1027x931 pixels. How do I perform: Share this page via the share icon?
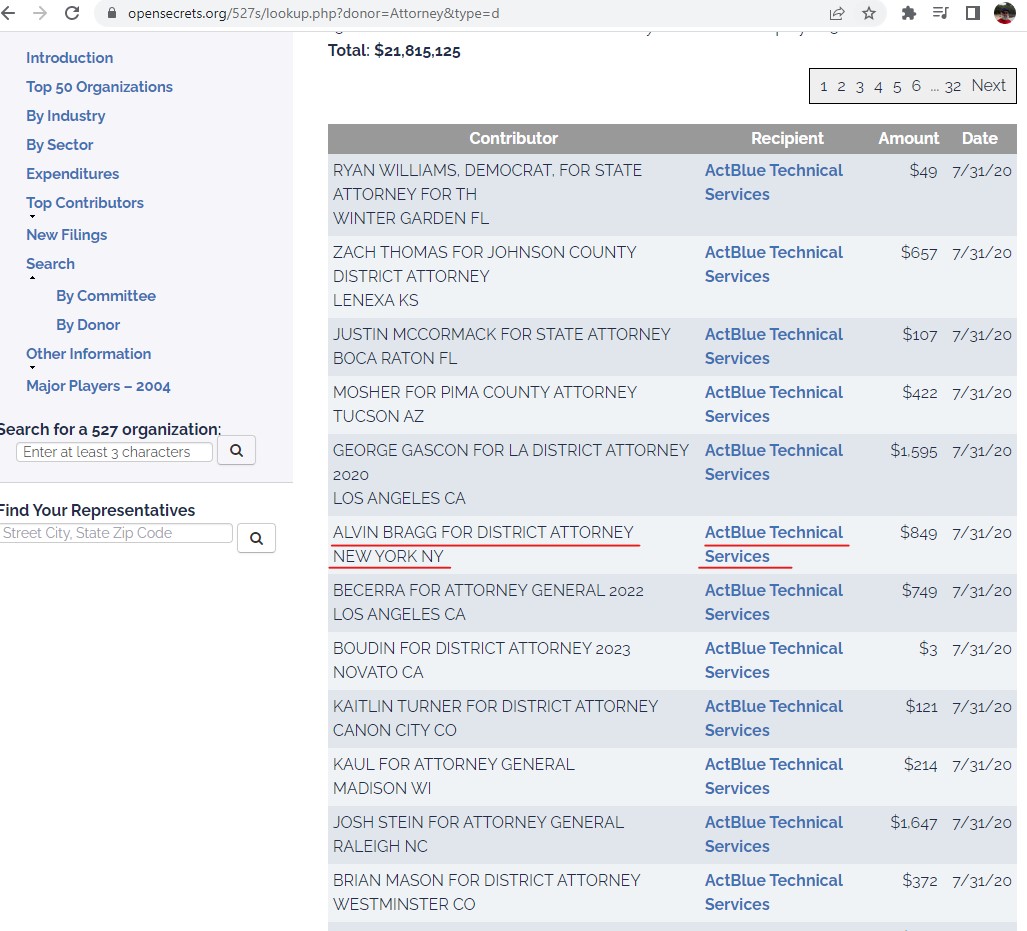pos(837,13)
